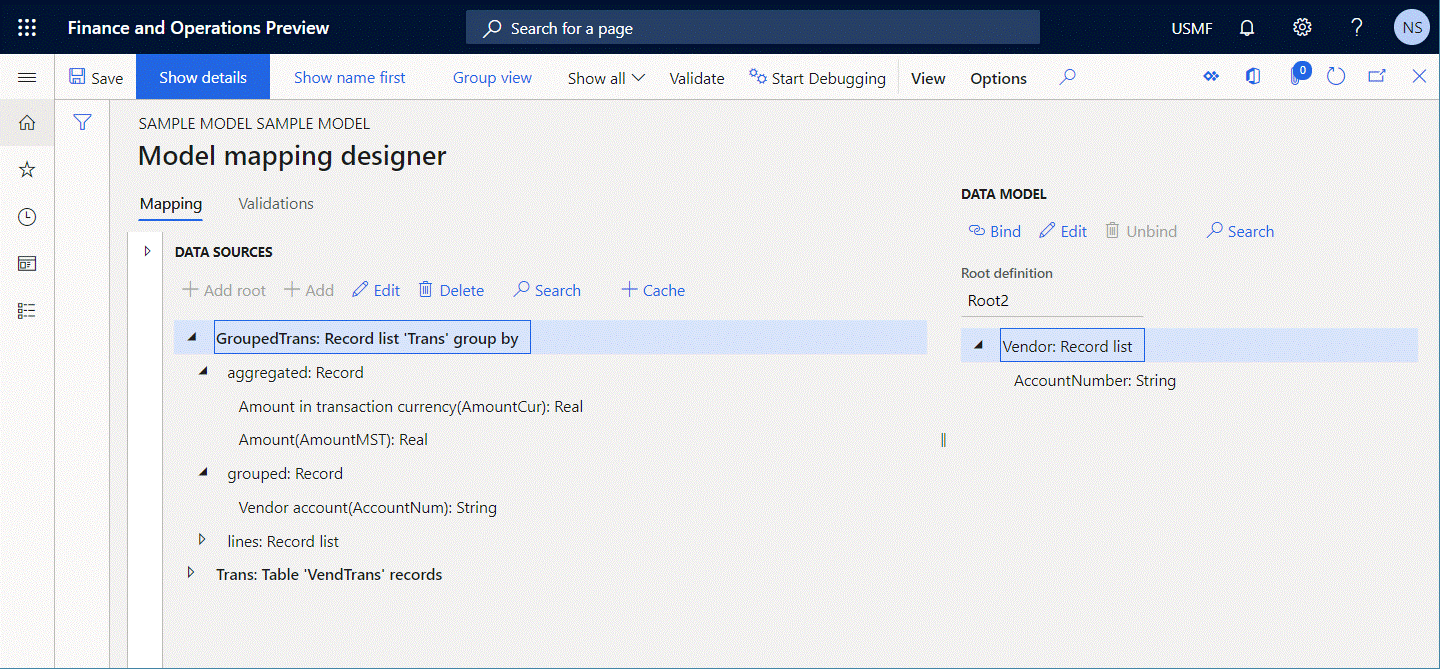Select GroupedTrans Record list row
Image resolution: width=1440 pixels, height=669 pixels.
pos(550,338)
